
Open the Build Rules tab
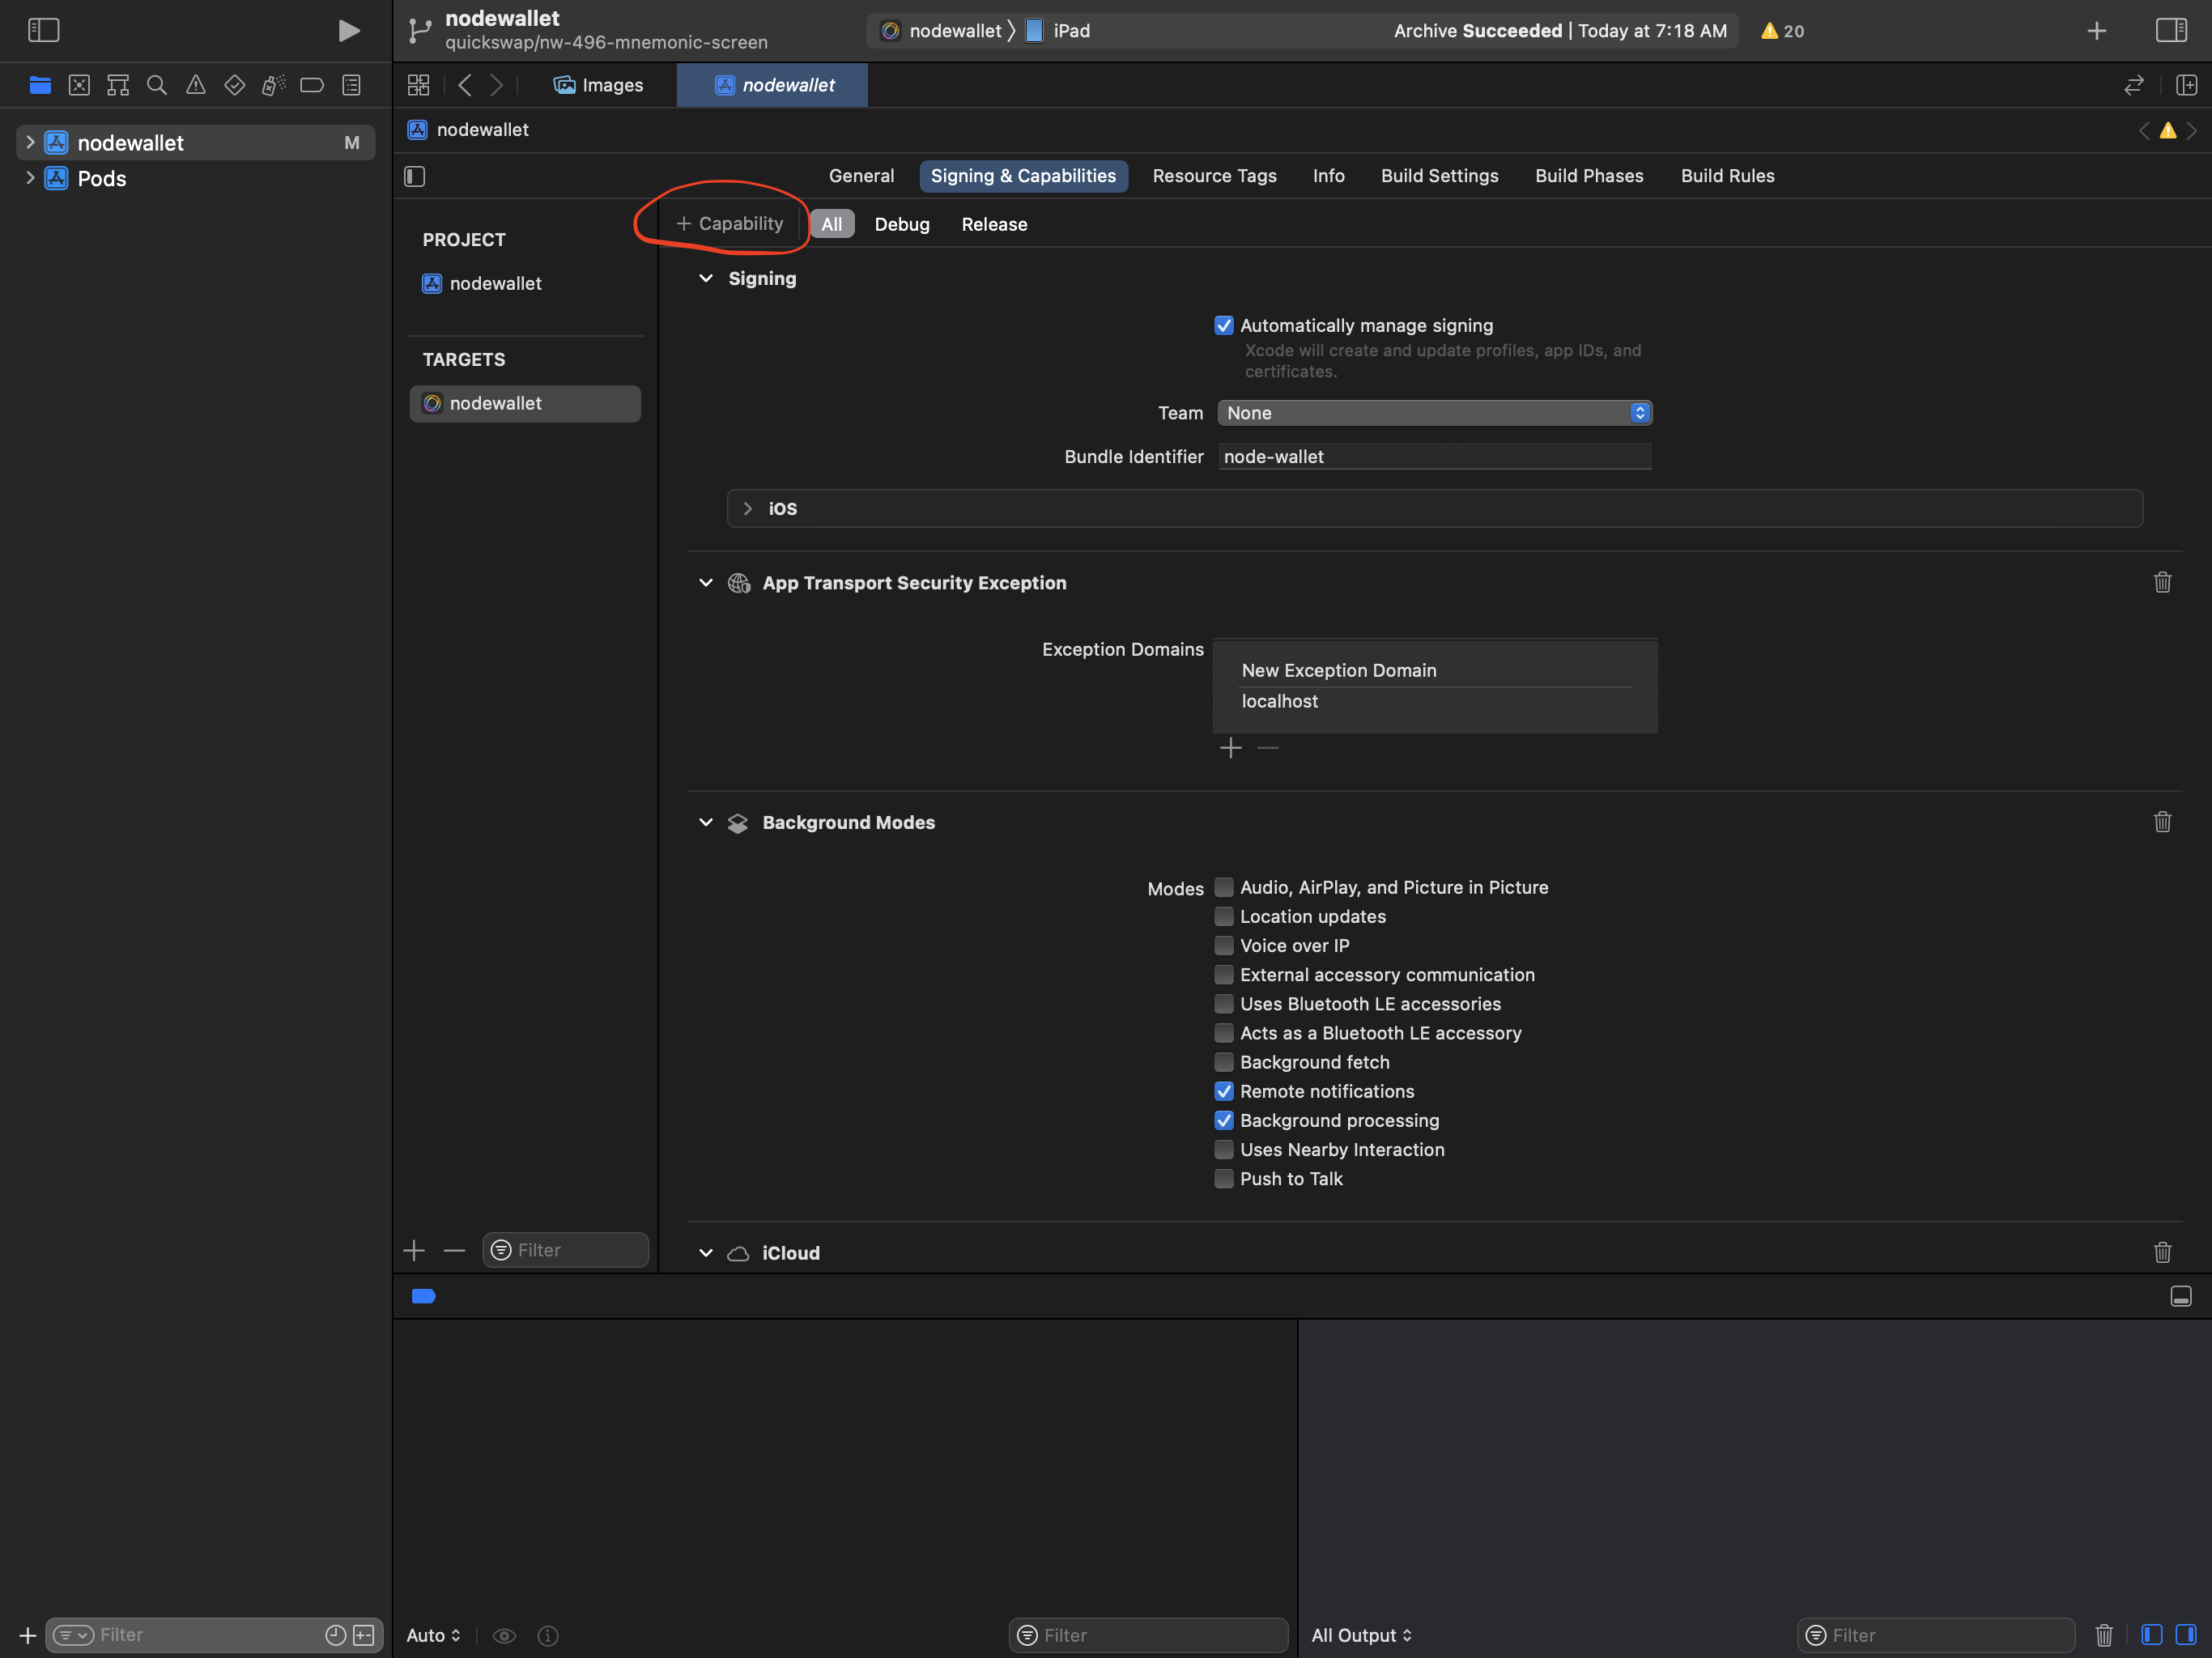pos(1727,176)
